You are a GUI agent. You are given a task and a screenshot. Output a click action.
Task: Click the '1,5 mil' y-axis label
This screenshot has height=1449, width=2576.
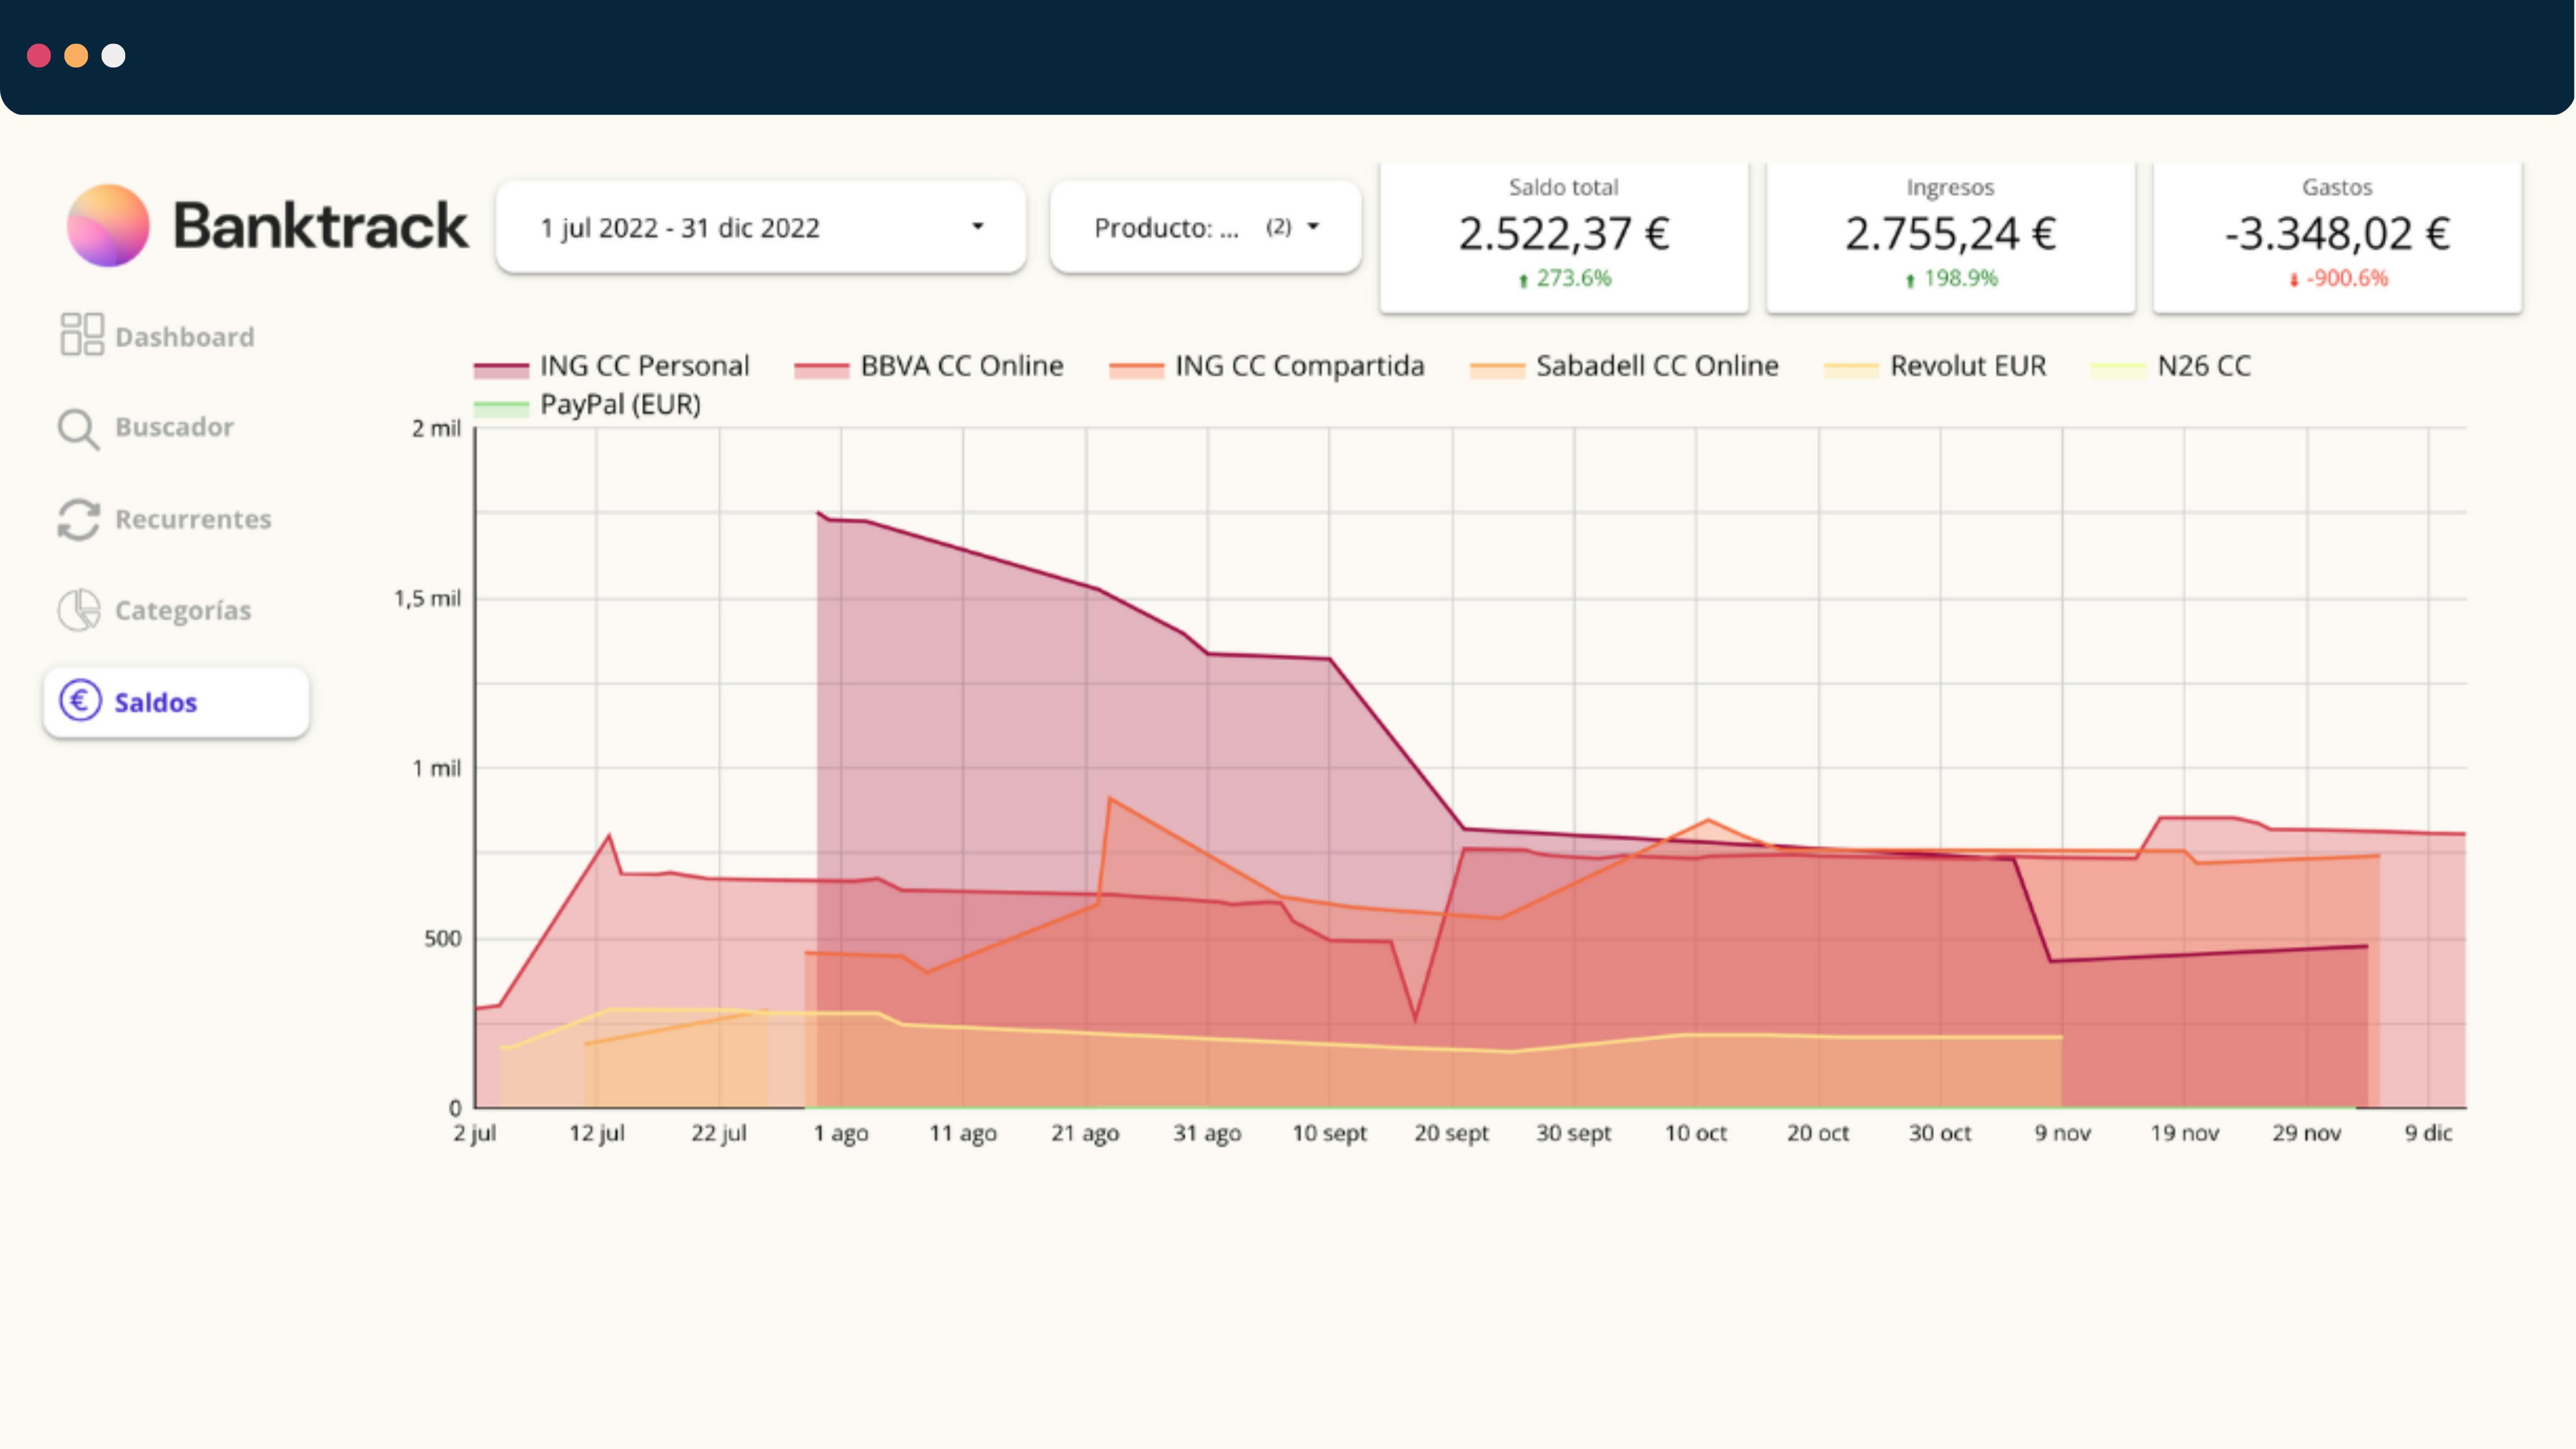point(427,598)
